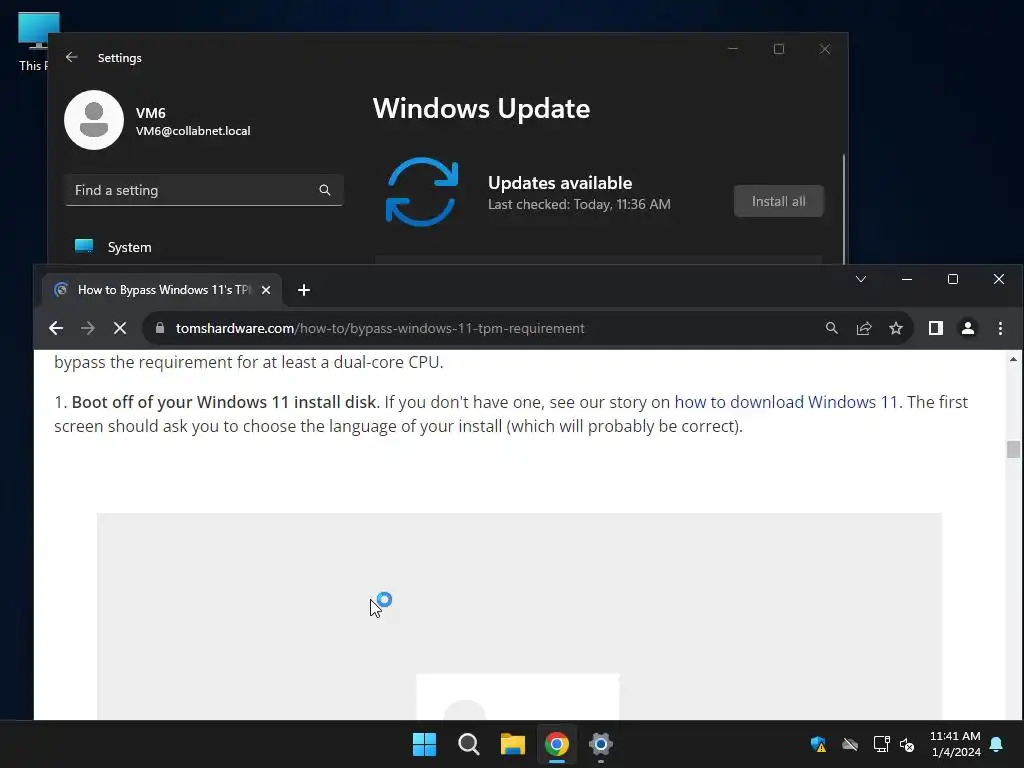The image size is (1024, 768).
Task: Click the Chrome icon on the taskbar
Action: (x=557, y=744)
